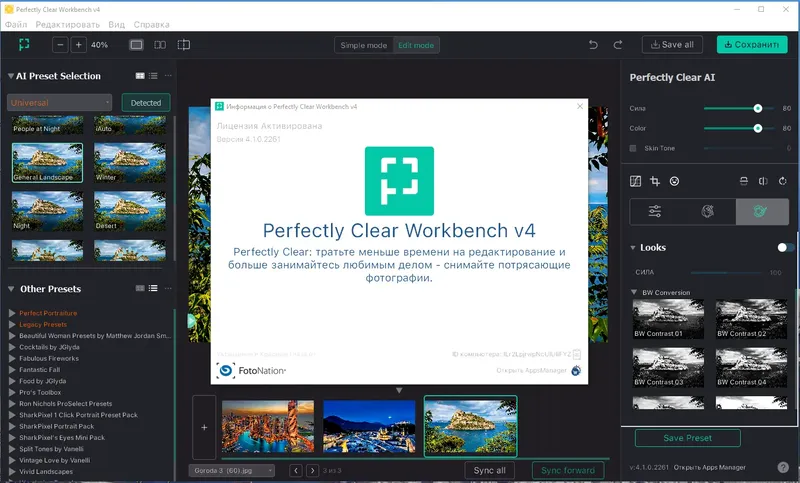Expand Cocktails by JGlyda presets
800x483 pixels.
(12, 347)
